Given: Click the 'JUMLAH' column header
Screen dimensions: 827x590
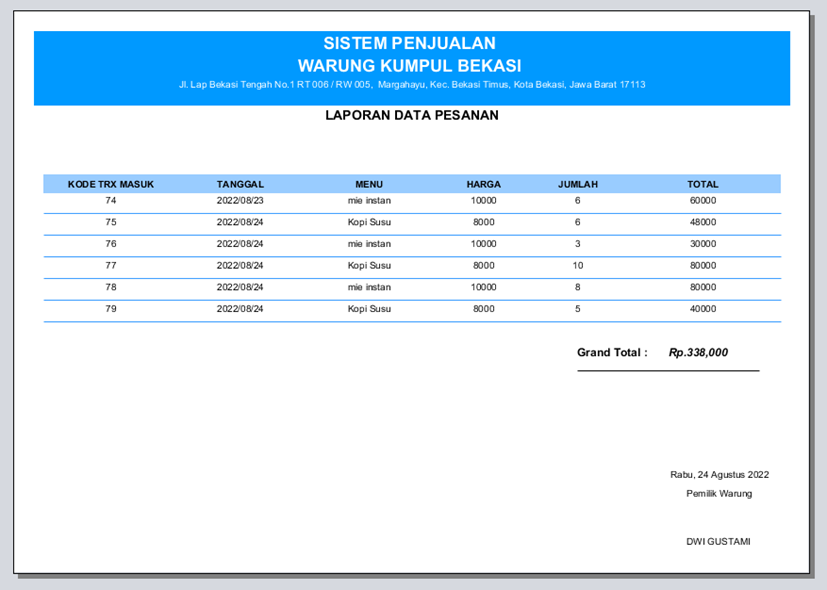Looking at the screenshot, I should click(578, 184).
